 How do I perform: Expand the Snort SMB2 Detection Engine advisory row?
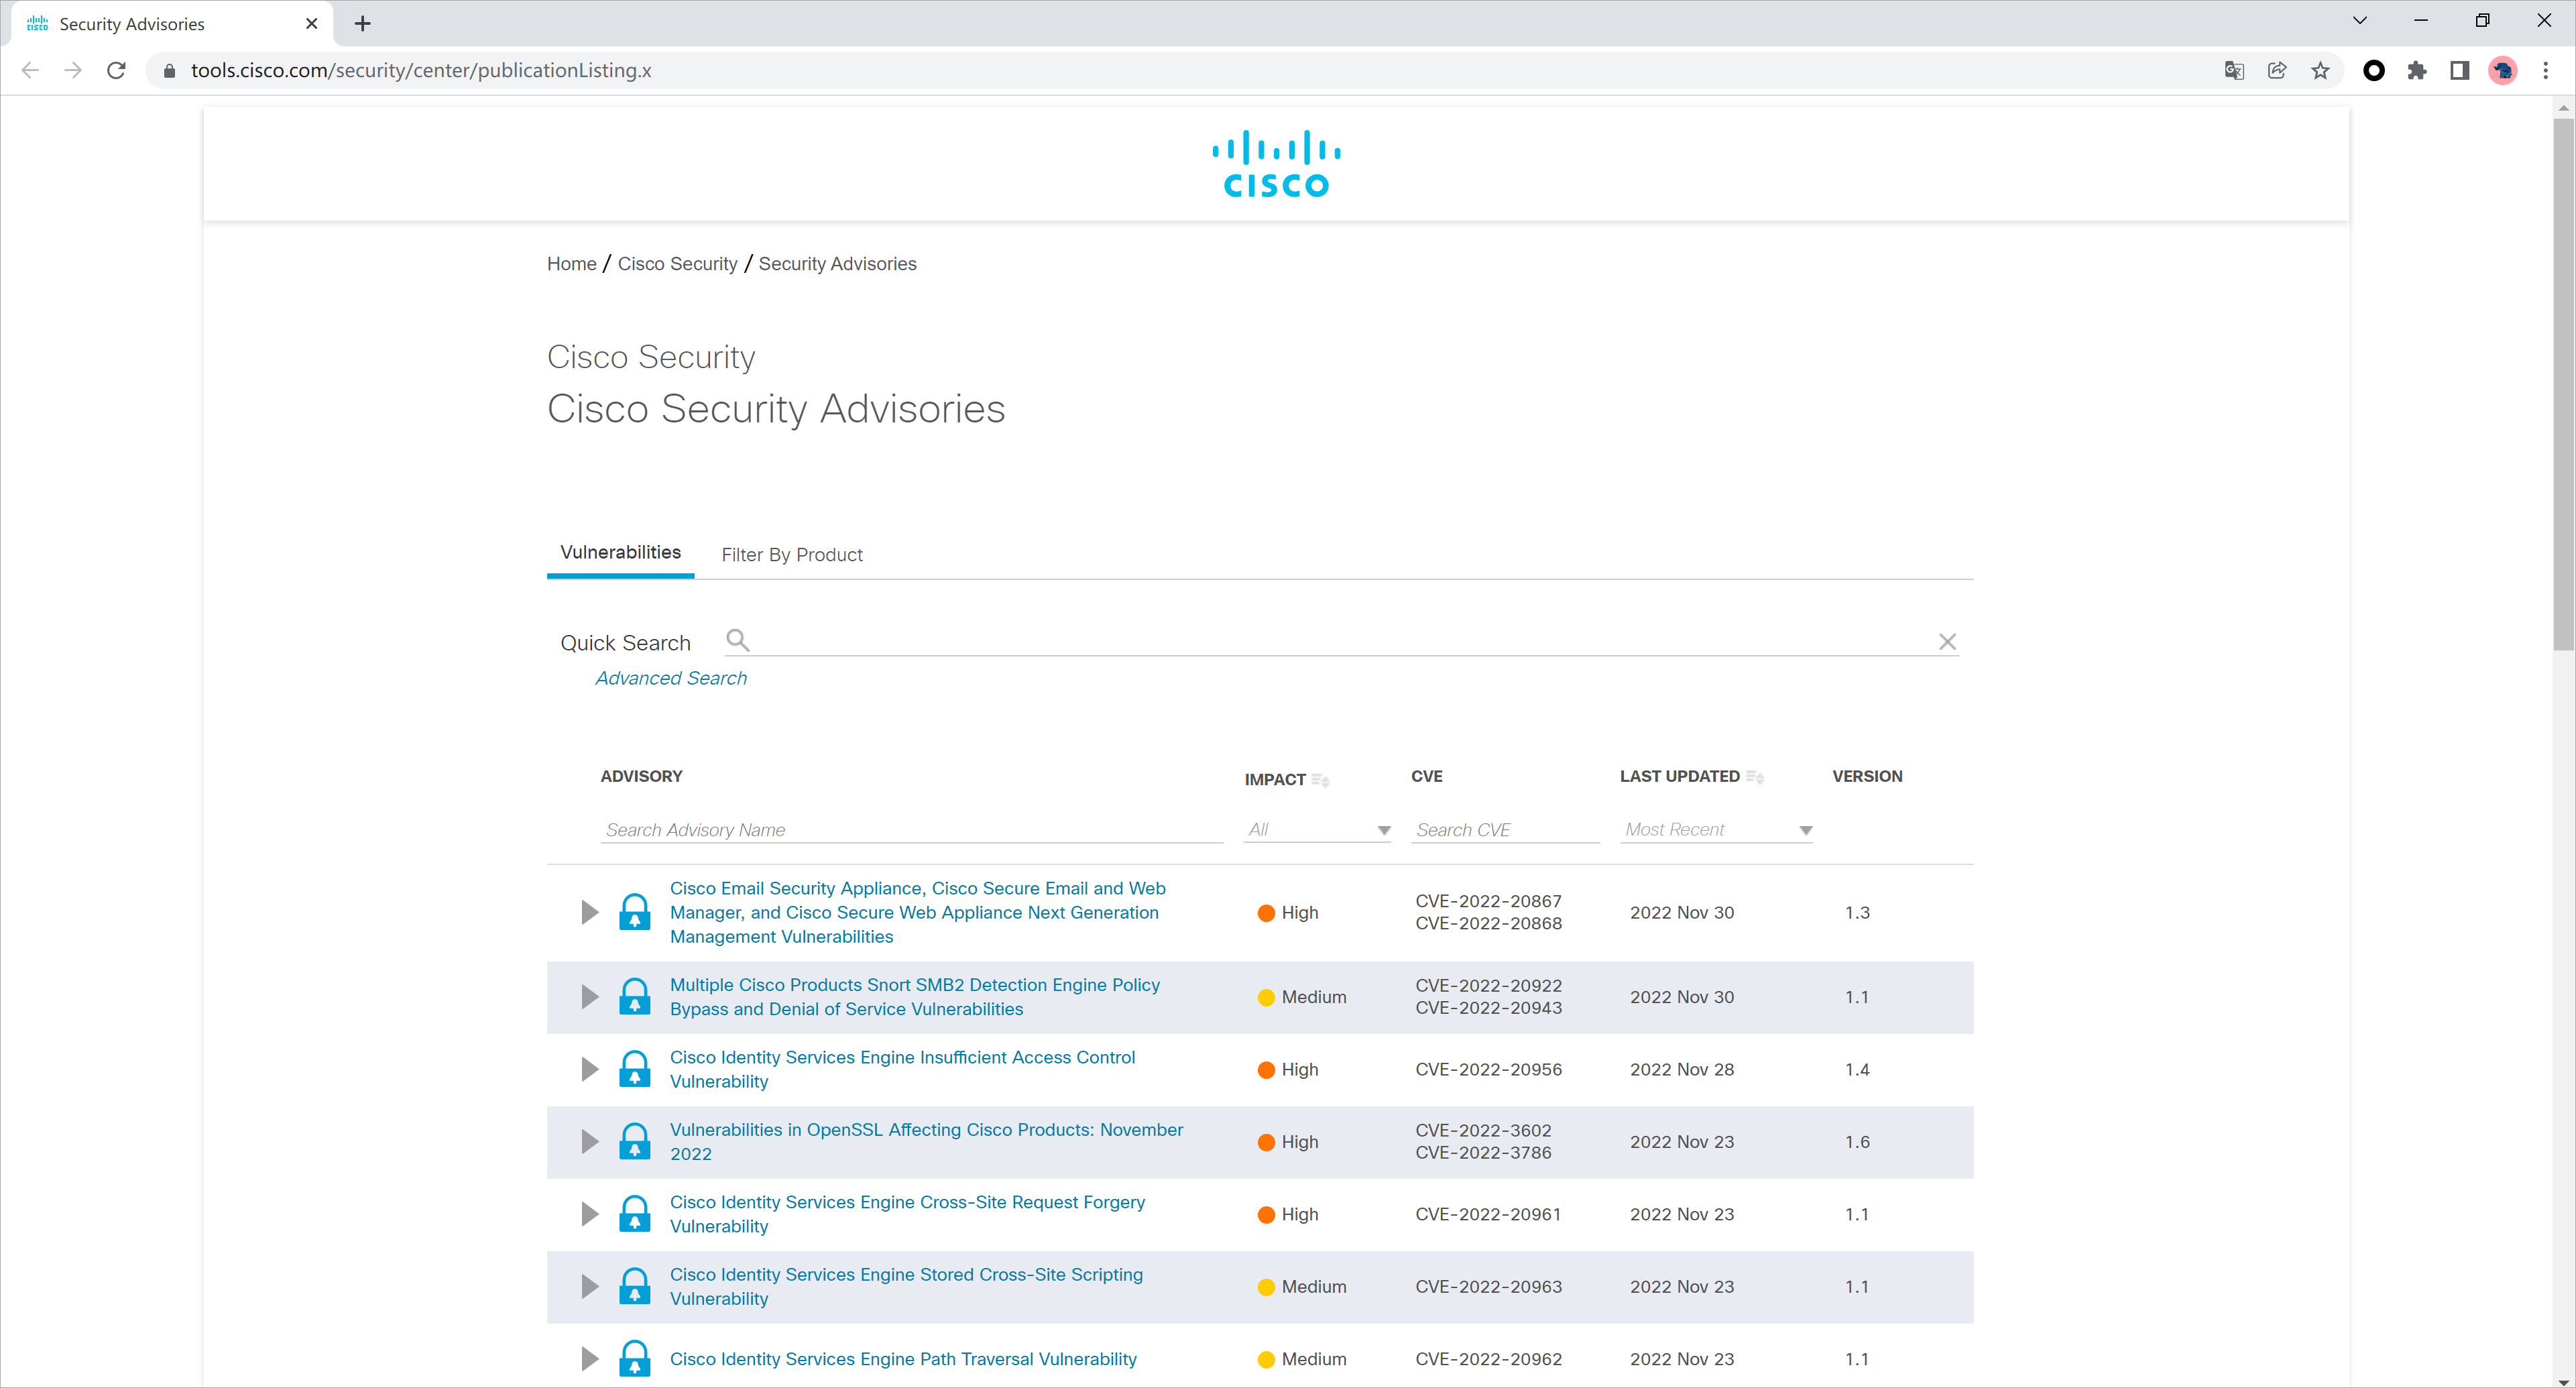589,997
